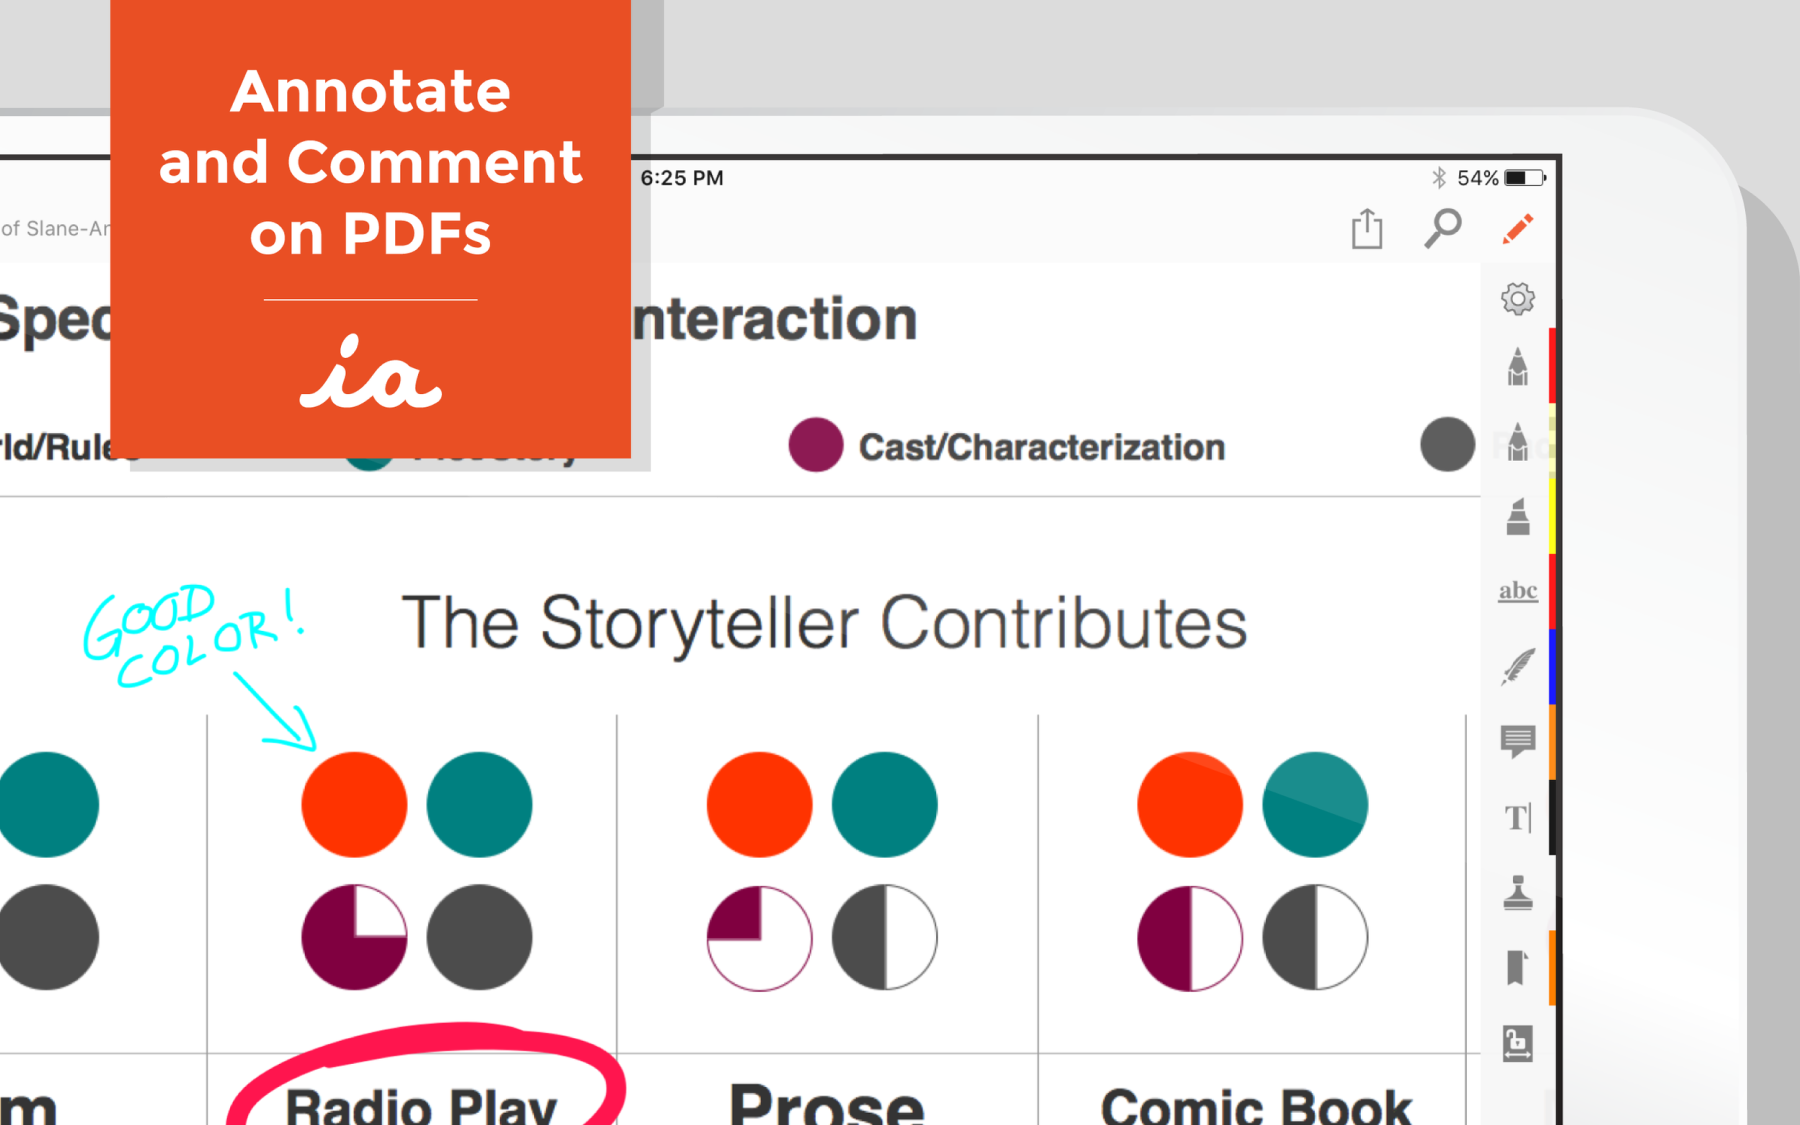The image size is (1800, 1125).
Task: Click the blue color strip beside the quill
Action: tap(1552, 666)
